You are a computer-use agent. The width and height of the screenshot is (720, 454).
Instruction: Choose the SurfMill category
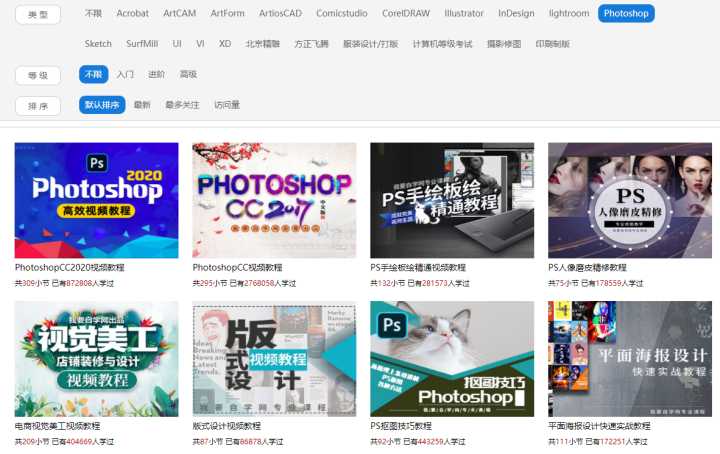[x=142, y=44]
